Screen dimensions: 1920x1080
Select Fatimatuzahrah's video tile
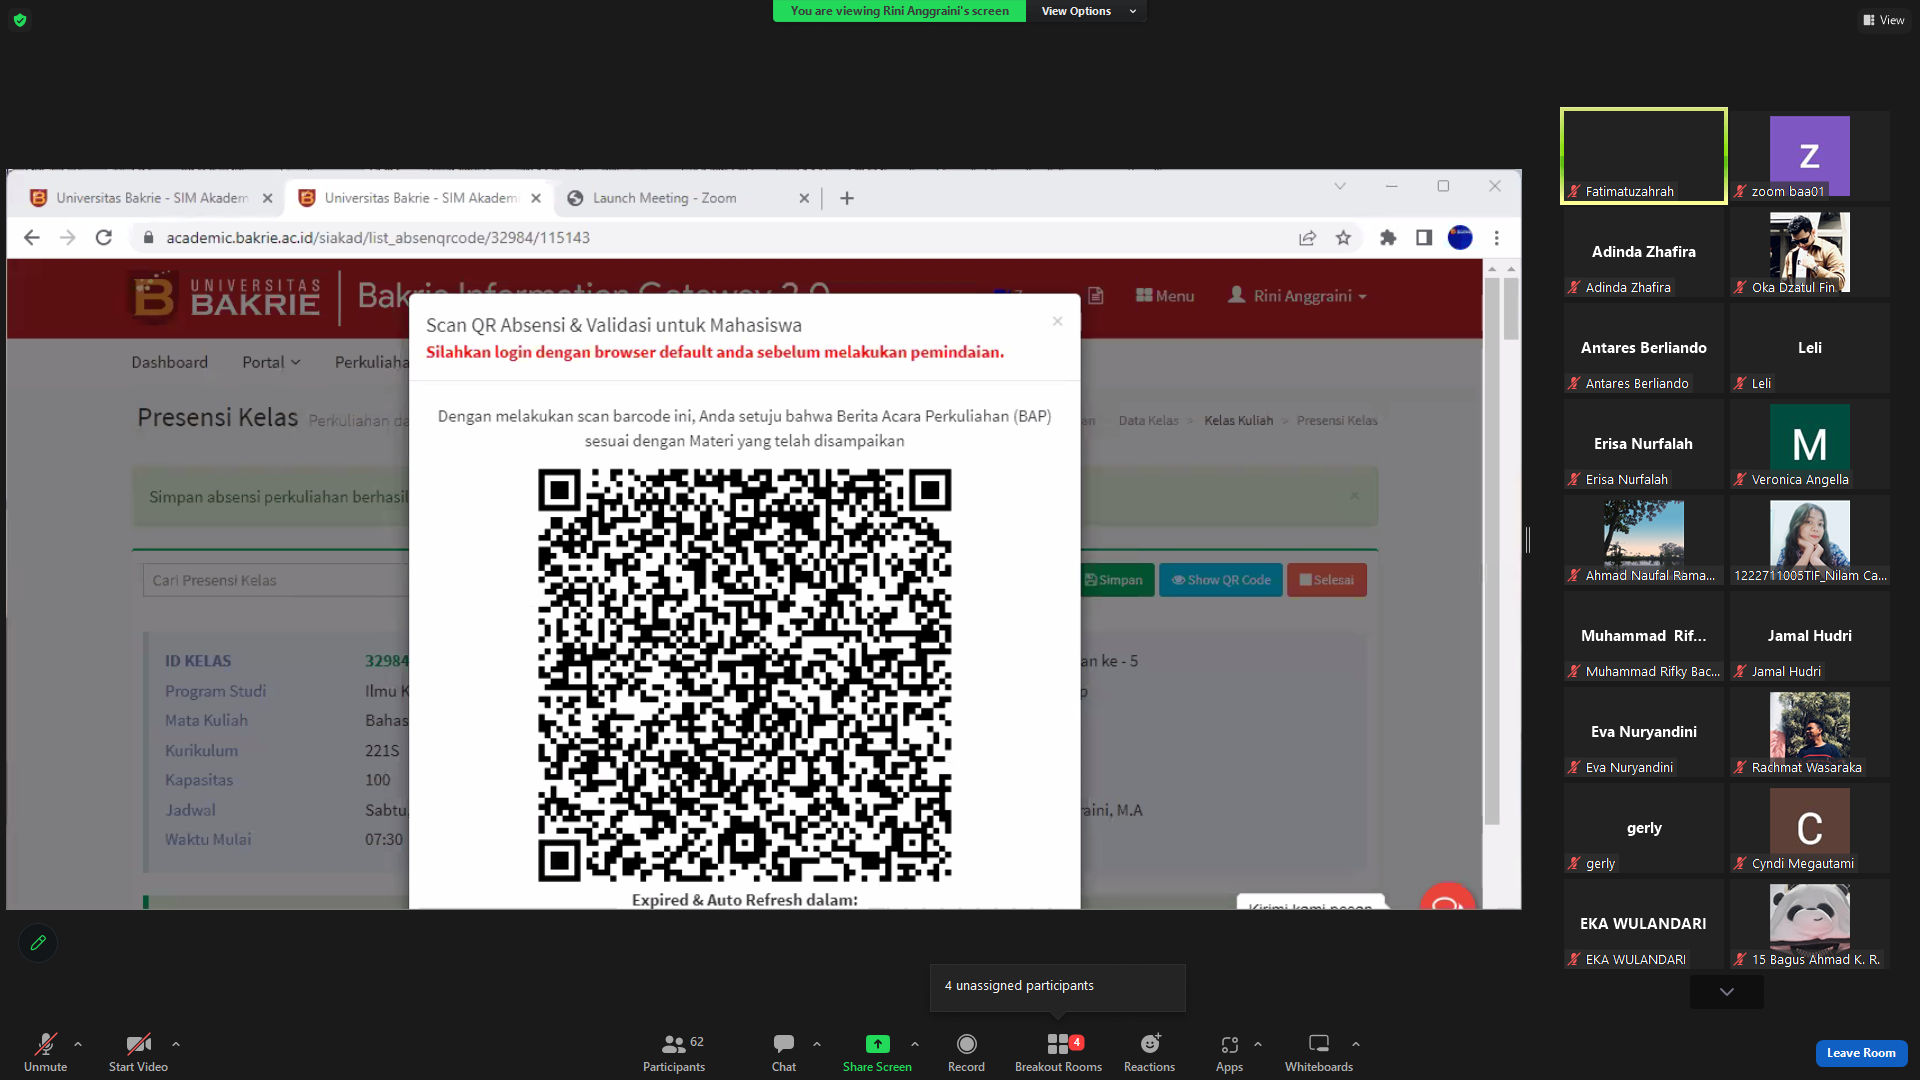point(1644,156)
